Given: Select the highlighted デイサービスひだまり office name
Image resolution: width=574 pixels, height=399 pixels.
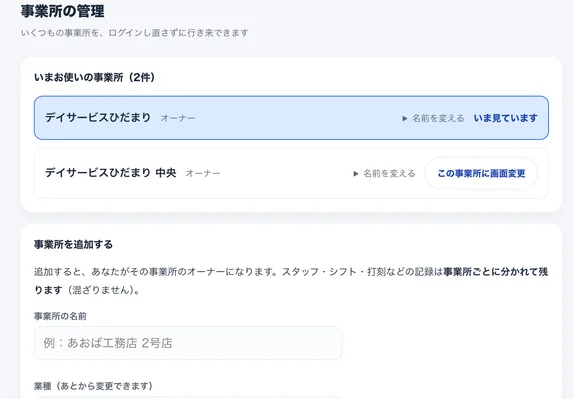Looking at the screenshot, I should pyautogui.click(x=98, y=118).
